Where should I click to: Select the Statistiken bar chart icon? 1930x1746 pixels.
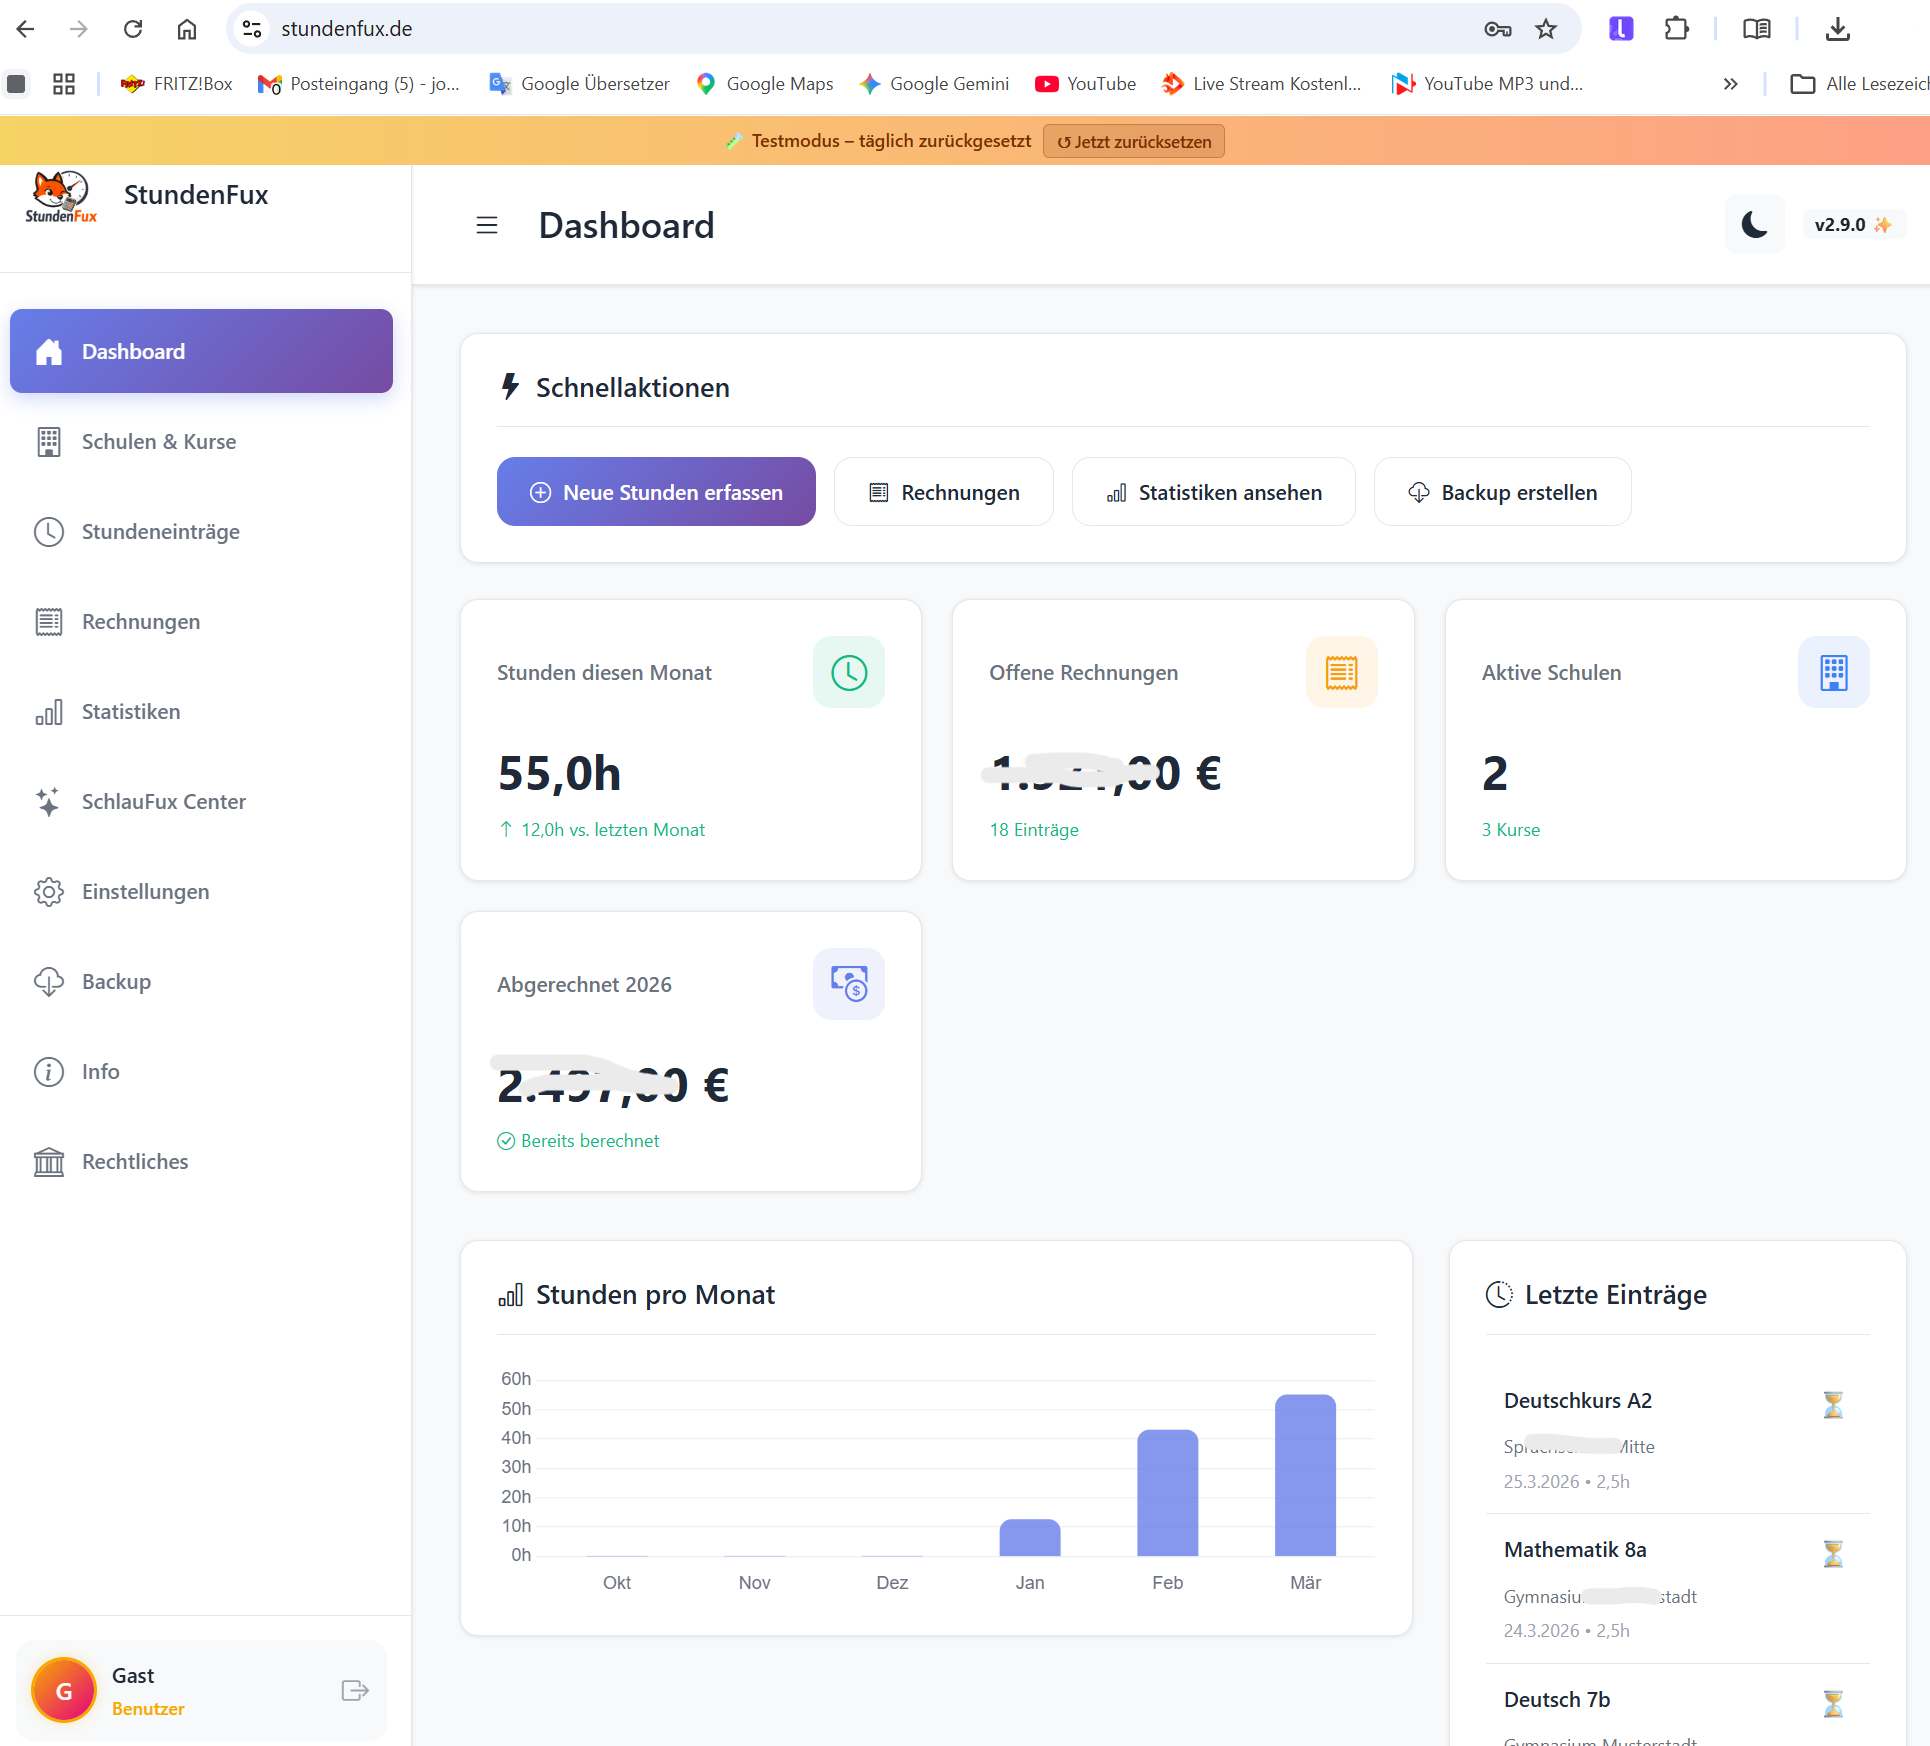pyautogui.click(x=48, y=711)
